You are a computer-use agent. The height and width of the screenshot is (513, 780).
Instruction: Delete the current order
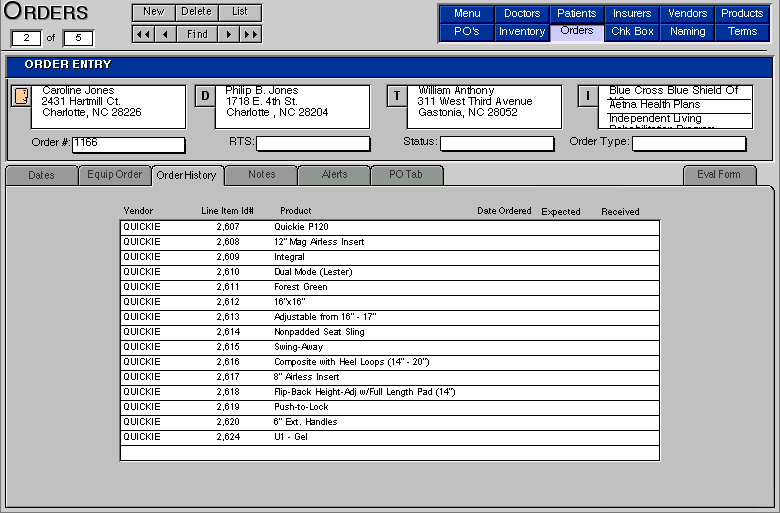196,12
